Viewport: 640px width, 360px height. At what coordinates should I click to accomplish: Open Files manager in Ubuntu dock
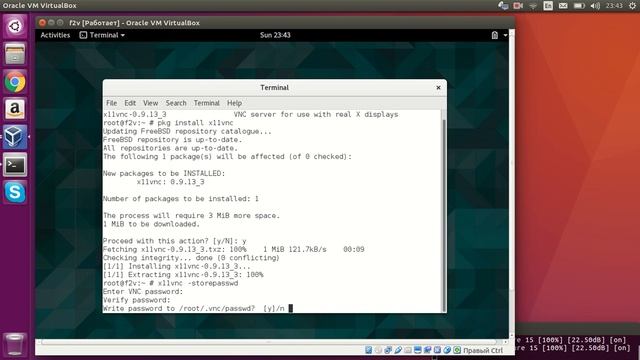point(15,54)
